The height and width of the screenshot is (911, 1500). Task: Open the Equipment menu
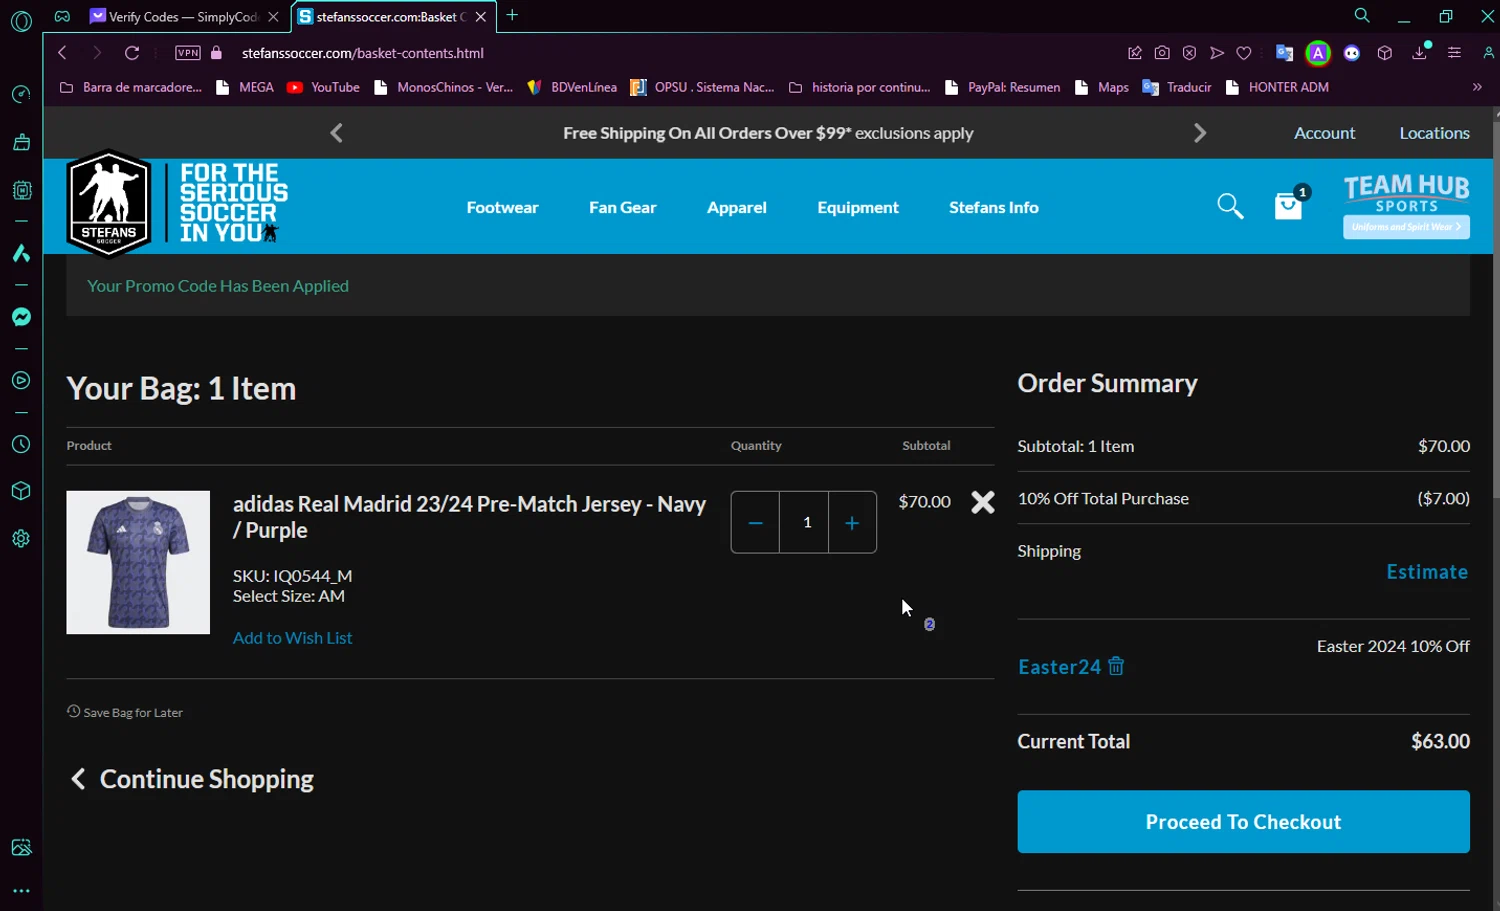857,207
